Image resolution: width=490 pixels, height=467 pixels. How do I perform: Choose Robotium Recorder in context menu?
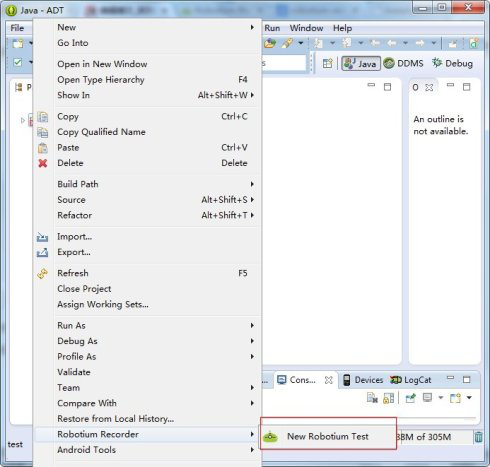[x=147, y=434]
